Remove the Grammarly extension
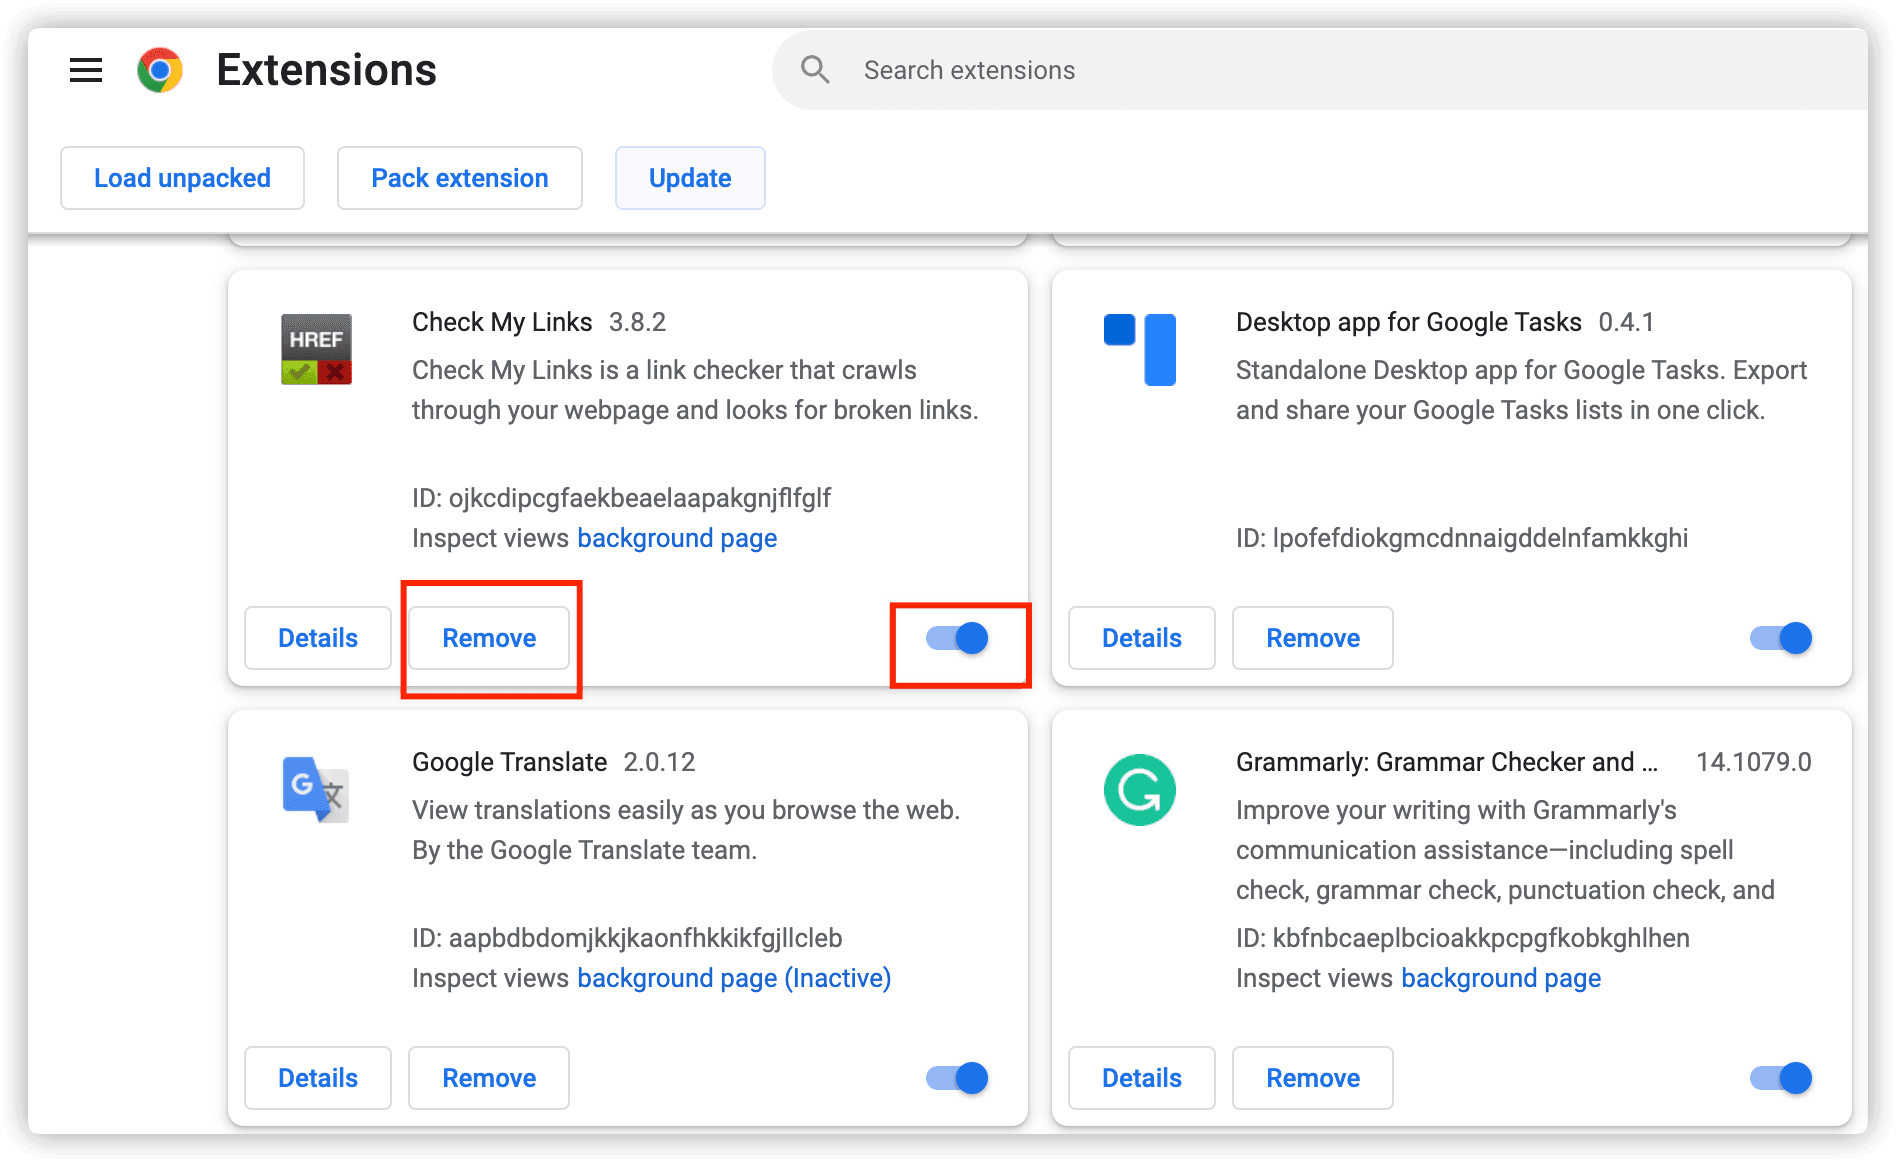 pos(1312,1078)
